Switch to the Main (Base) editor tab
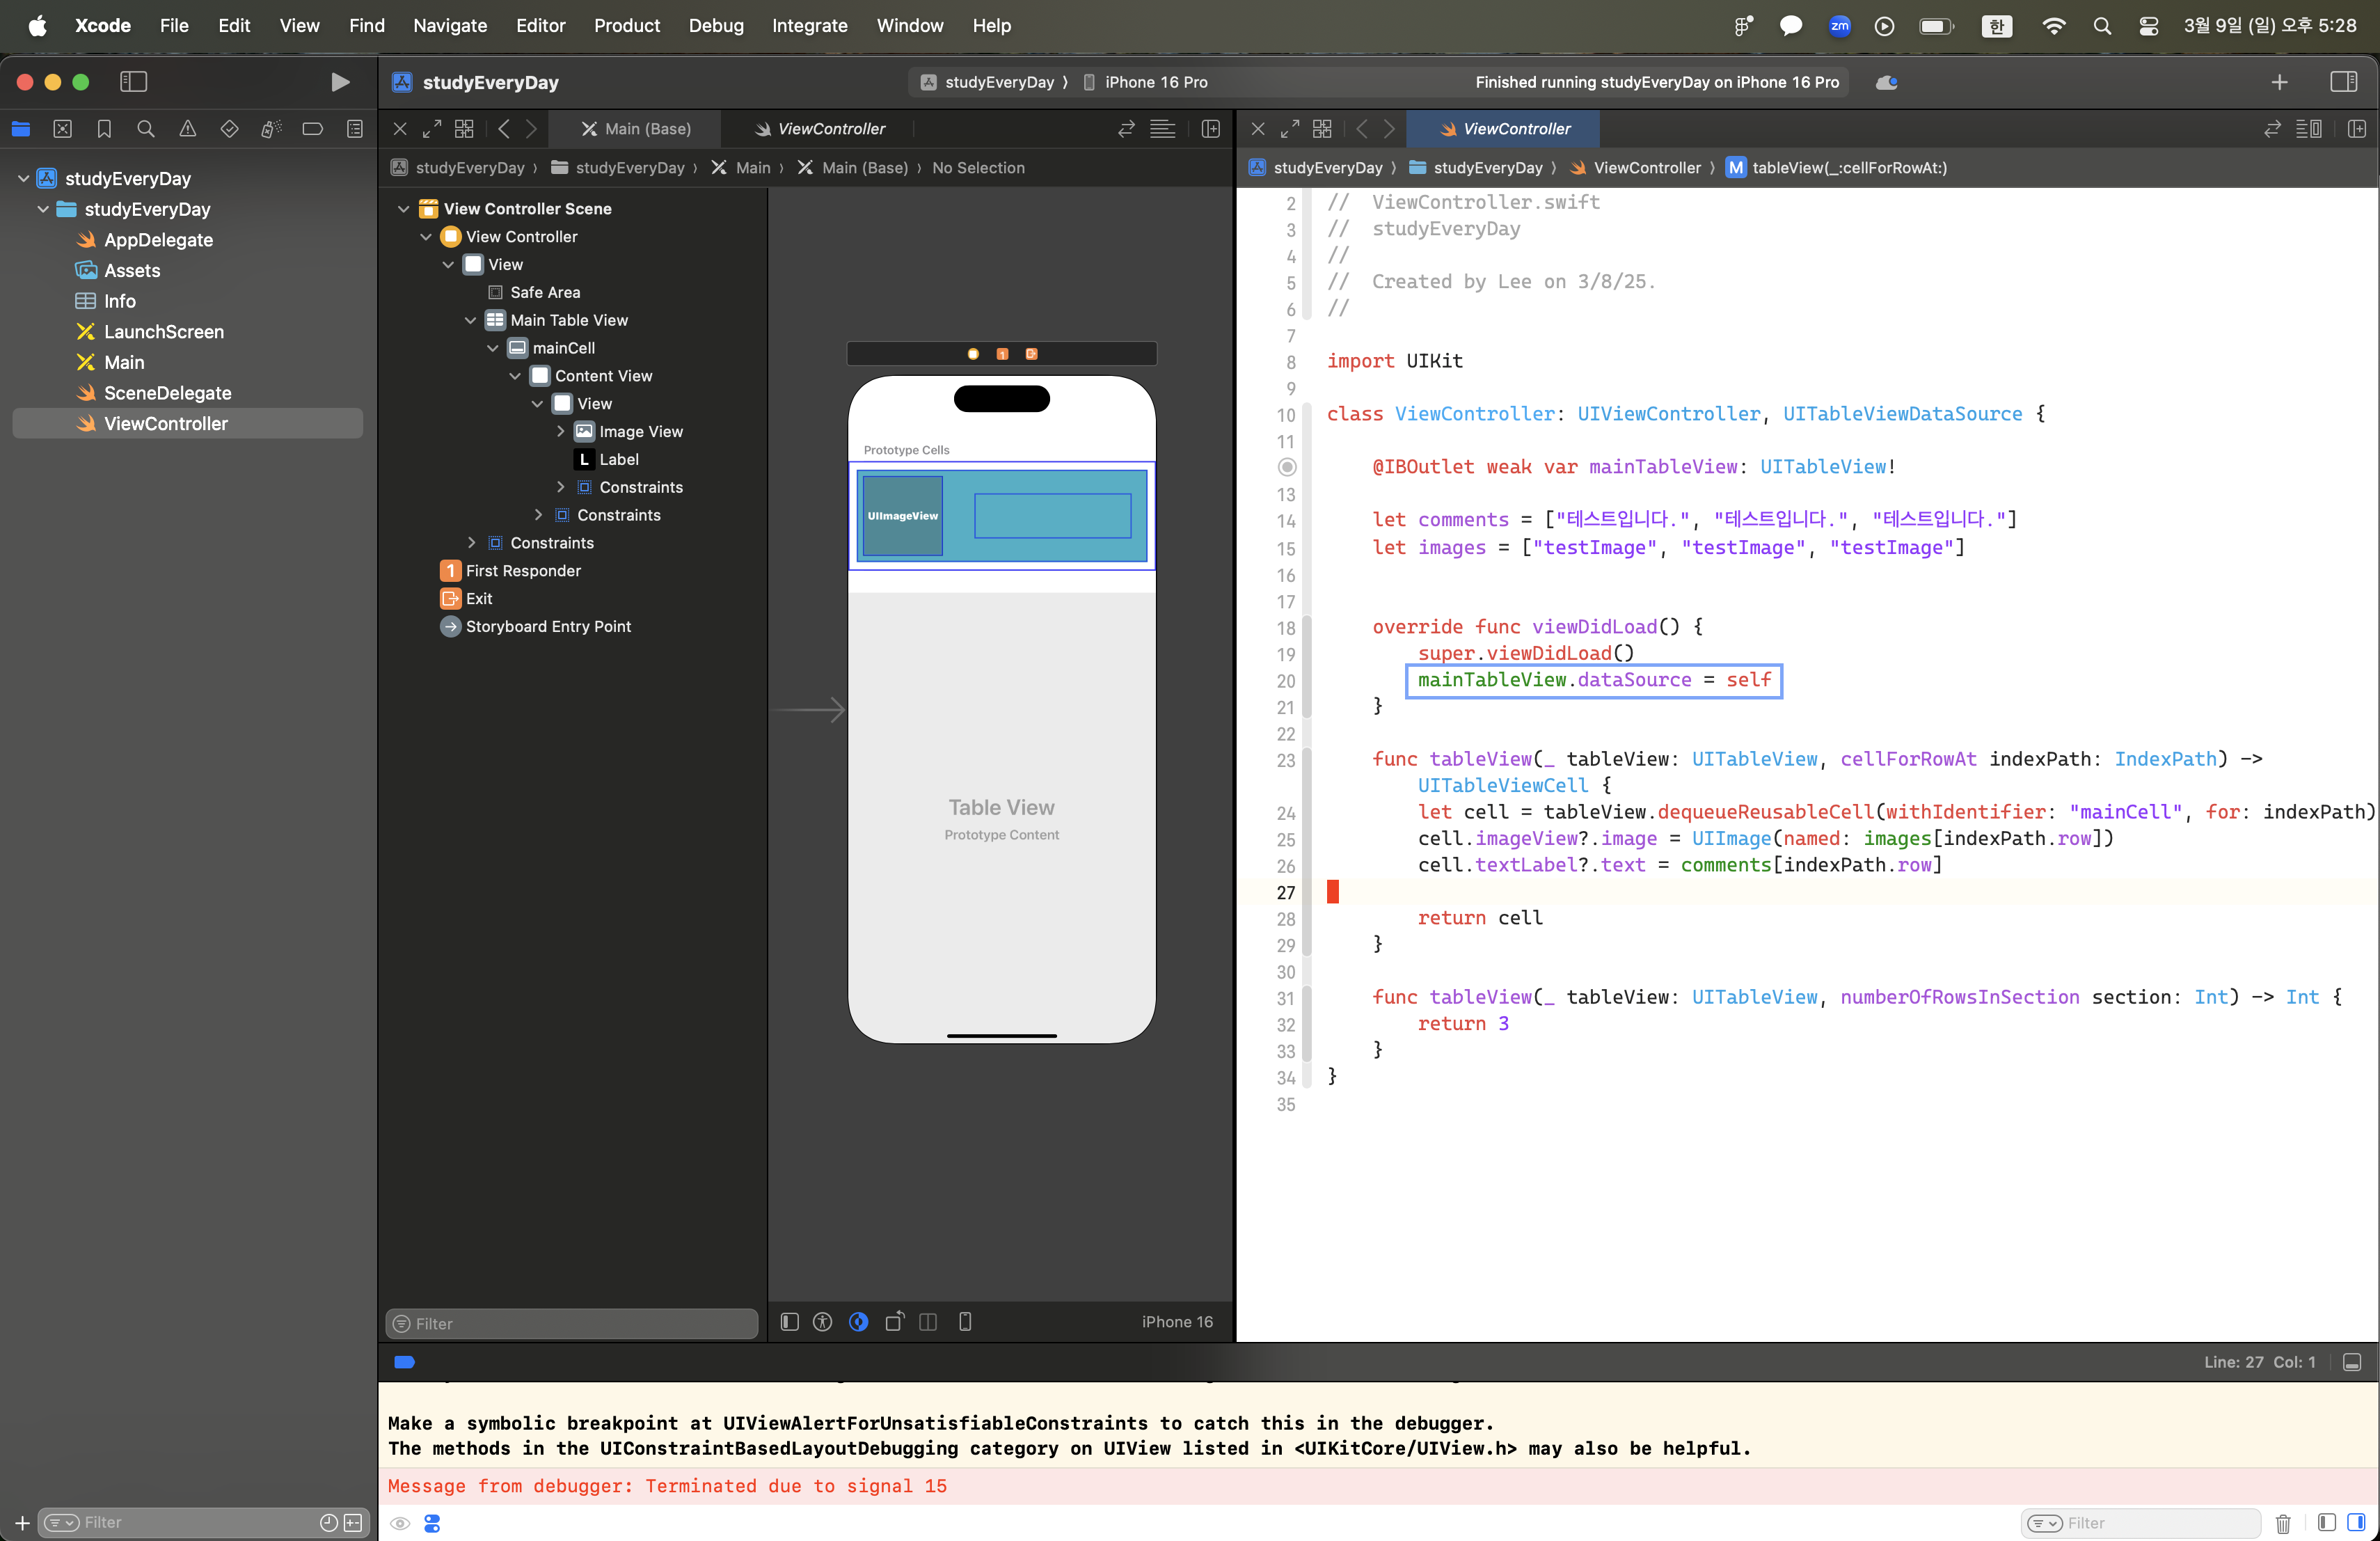Image resolution: width=2380 pixels, height=1541 pixels. 637,129
